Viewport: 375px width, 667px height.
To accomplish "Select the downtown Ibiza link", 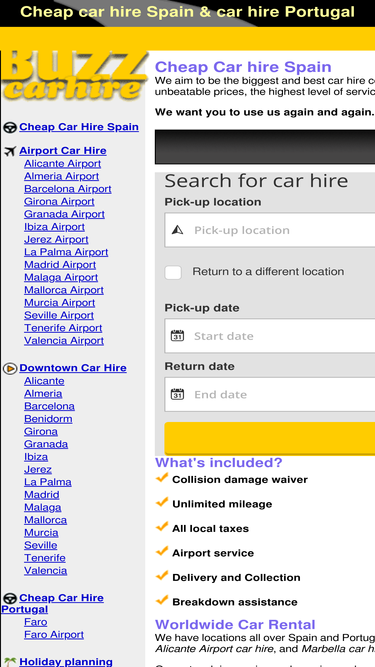I will (x=36, y=457).
